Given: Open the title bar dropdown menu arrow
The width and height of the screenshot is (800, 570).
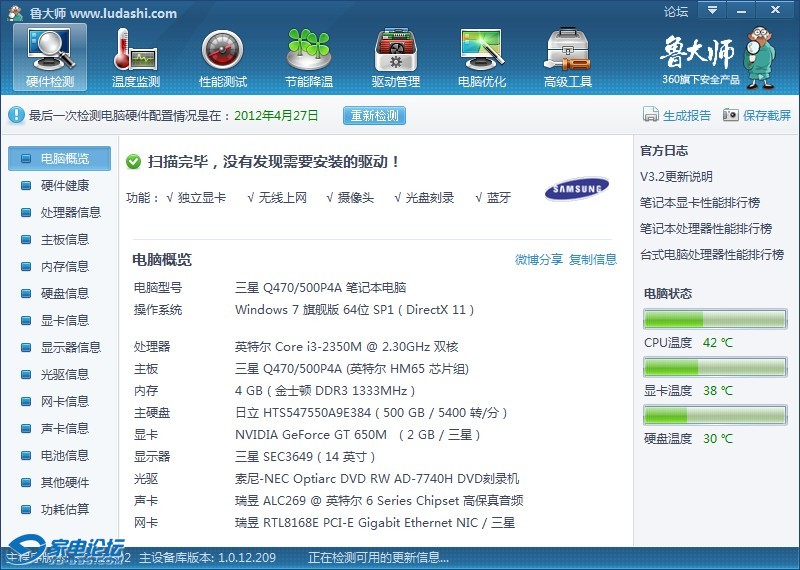Looking at the screenshot, I should tap(712, 10).
